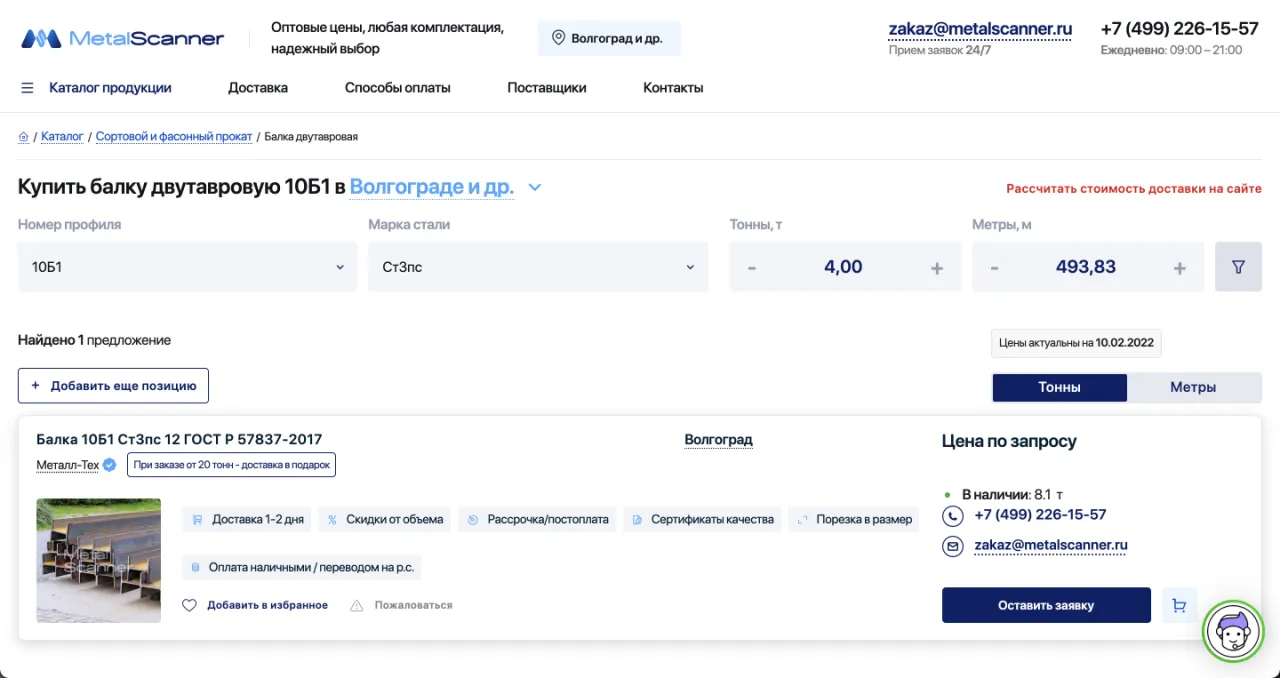Open the hamburger catalog menu icon
Viewport: 1280px width, 678px height.
tap(27, 87)
